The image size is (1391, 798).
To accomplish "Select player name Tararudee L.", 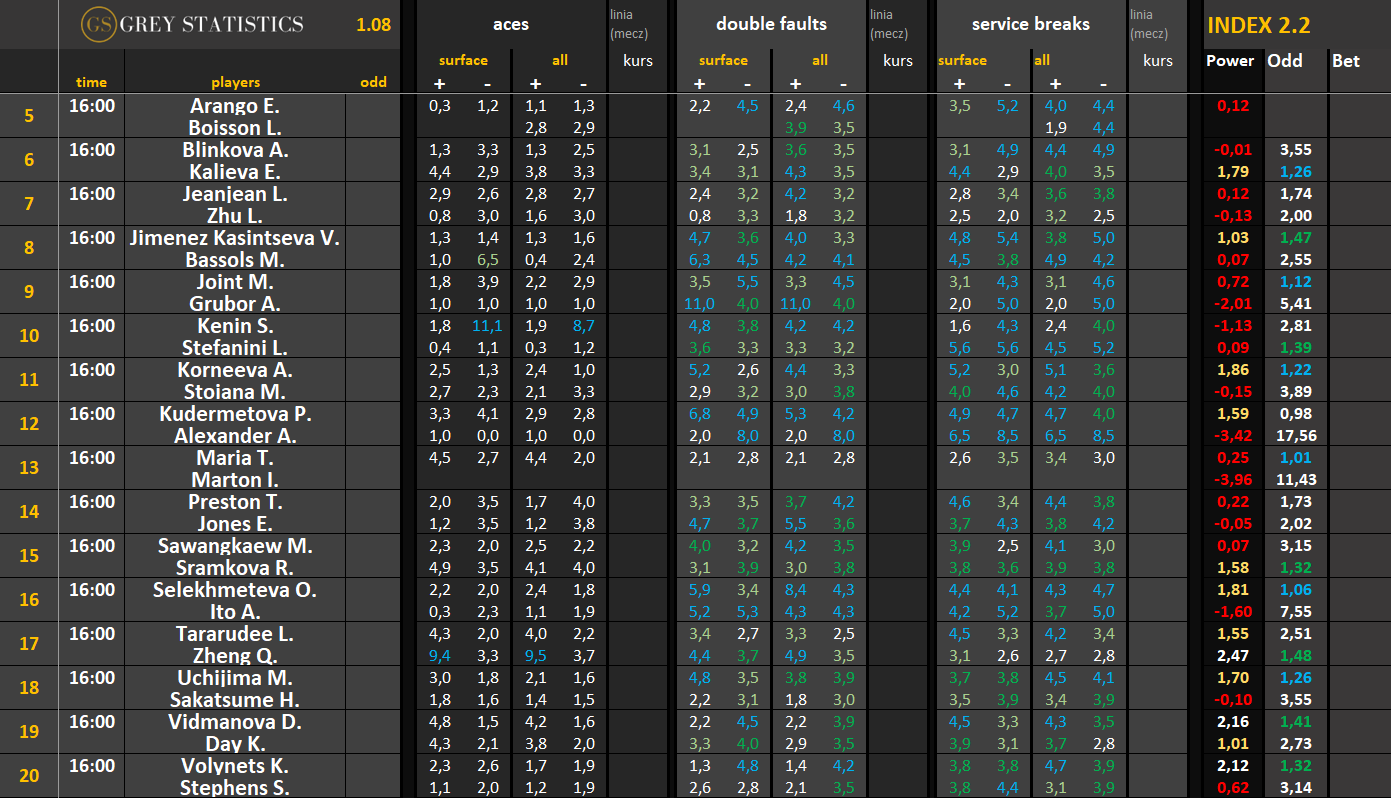I will pyautogui.click(x=235, y=634).
